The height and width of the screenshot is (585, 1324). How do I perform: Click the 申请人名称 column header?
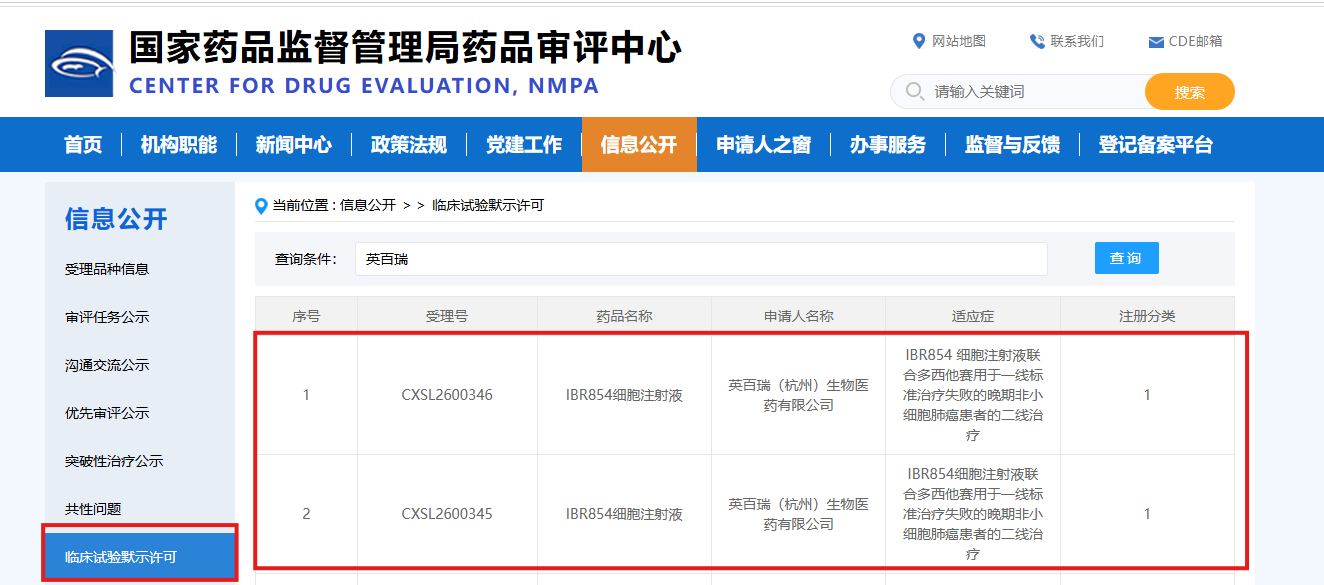click(x=798, y=316)
